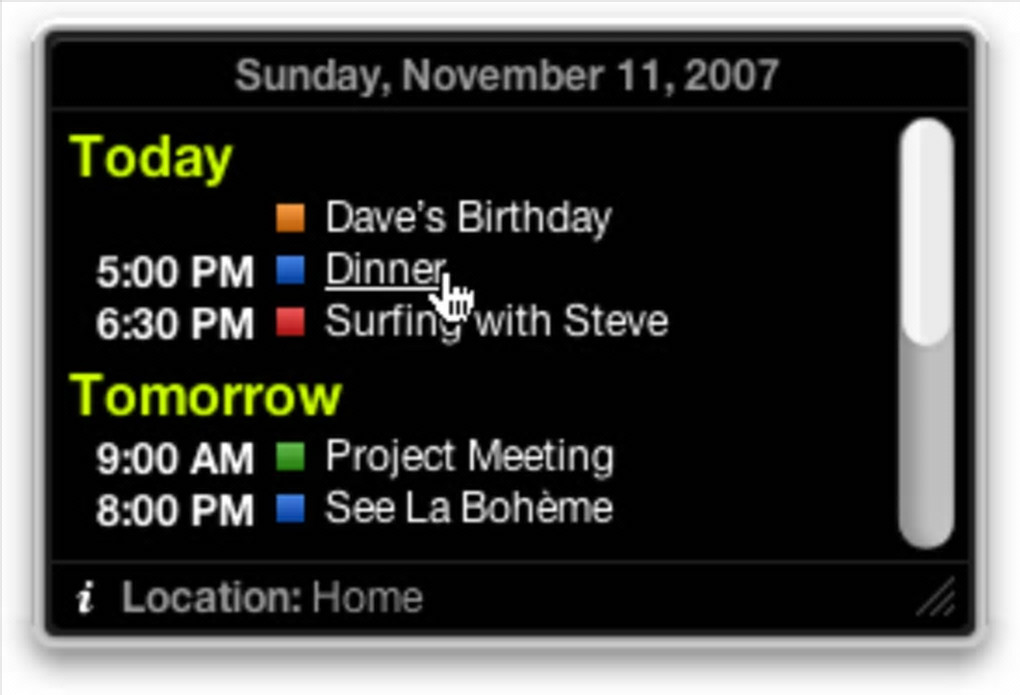This screenshot has width=1020, height=695.
Task: Click the blue calendar square beside See La Bohème
Action: (290, 509)
